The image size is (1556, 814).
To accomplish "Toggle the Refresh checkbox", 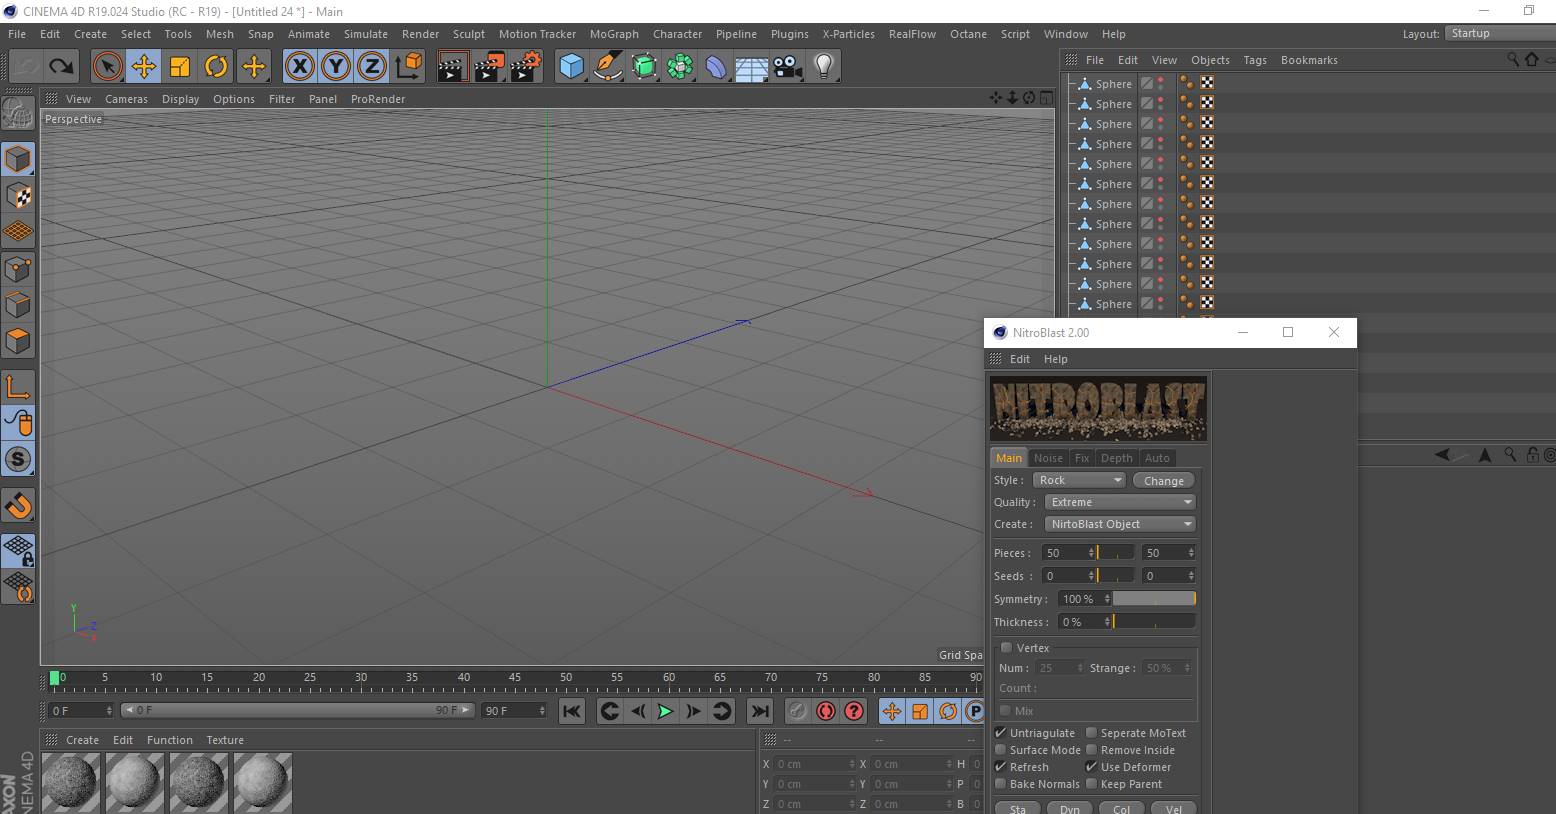I will coord(1000,767).
